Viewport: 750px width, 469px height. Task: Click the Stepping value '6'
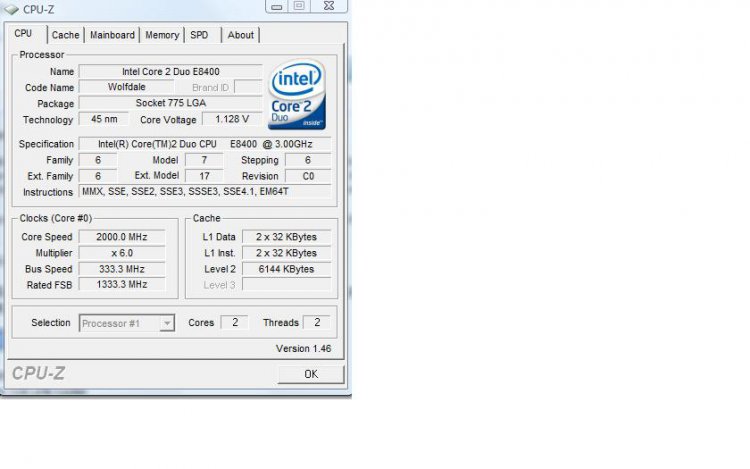pyautogui.click(x=308, y=160)
